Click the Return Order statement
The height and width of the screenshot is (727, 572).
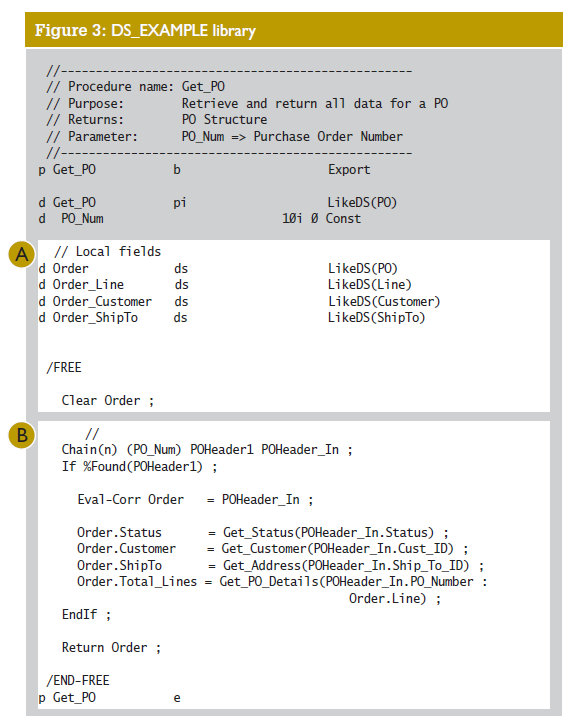(111, 648)
